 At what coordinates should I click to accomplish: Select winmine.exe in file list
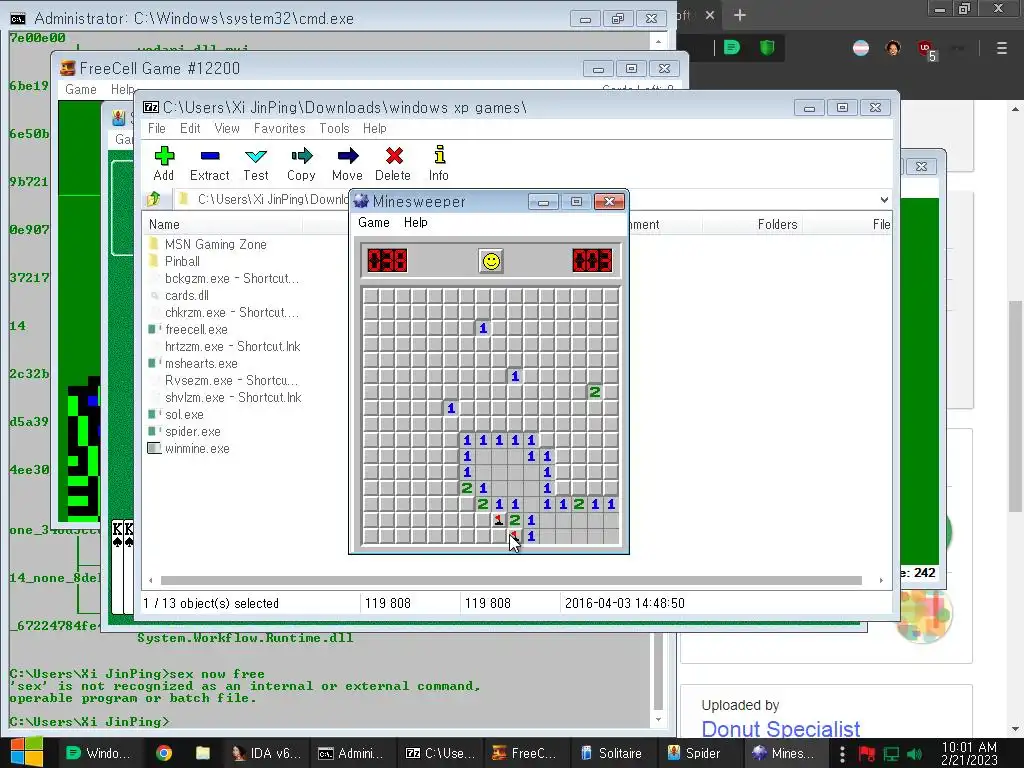197,449
